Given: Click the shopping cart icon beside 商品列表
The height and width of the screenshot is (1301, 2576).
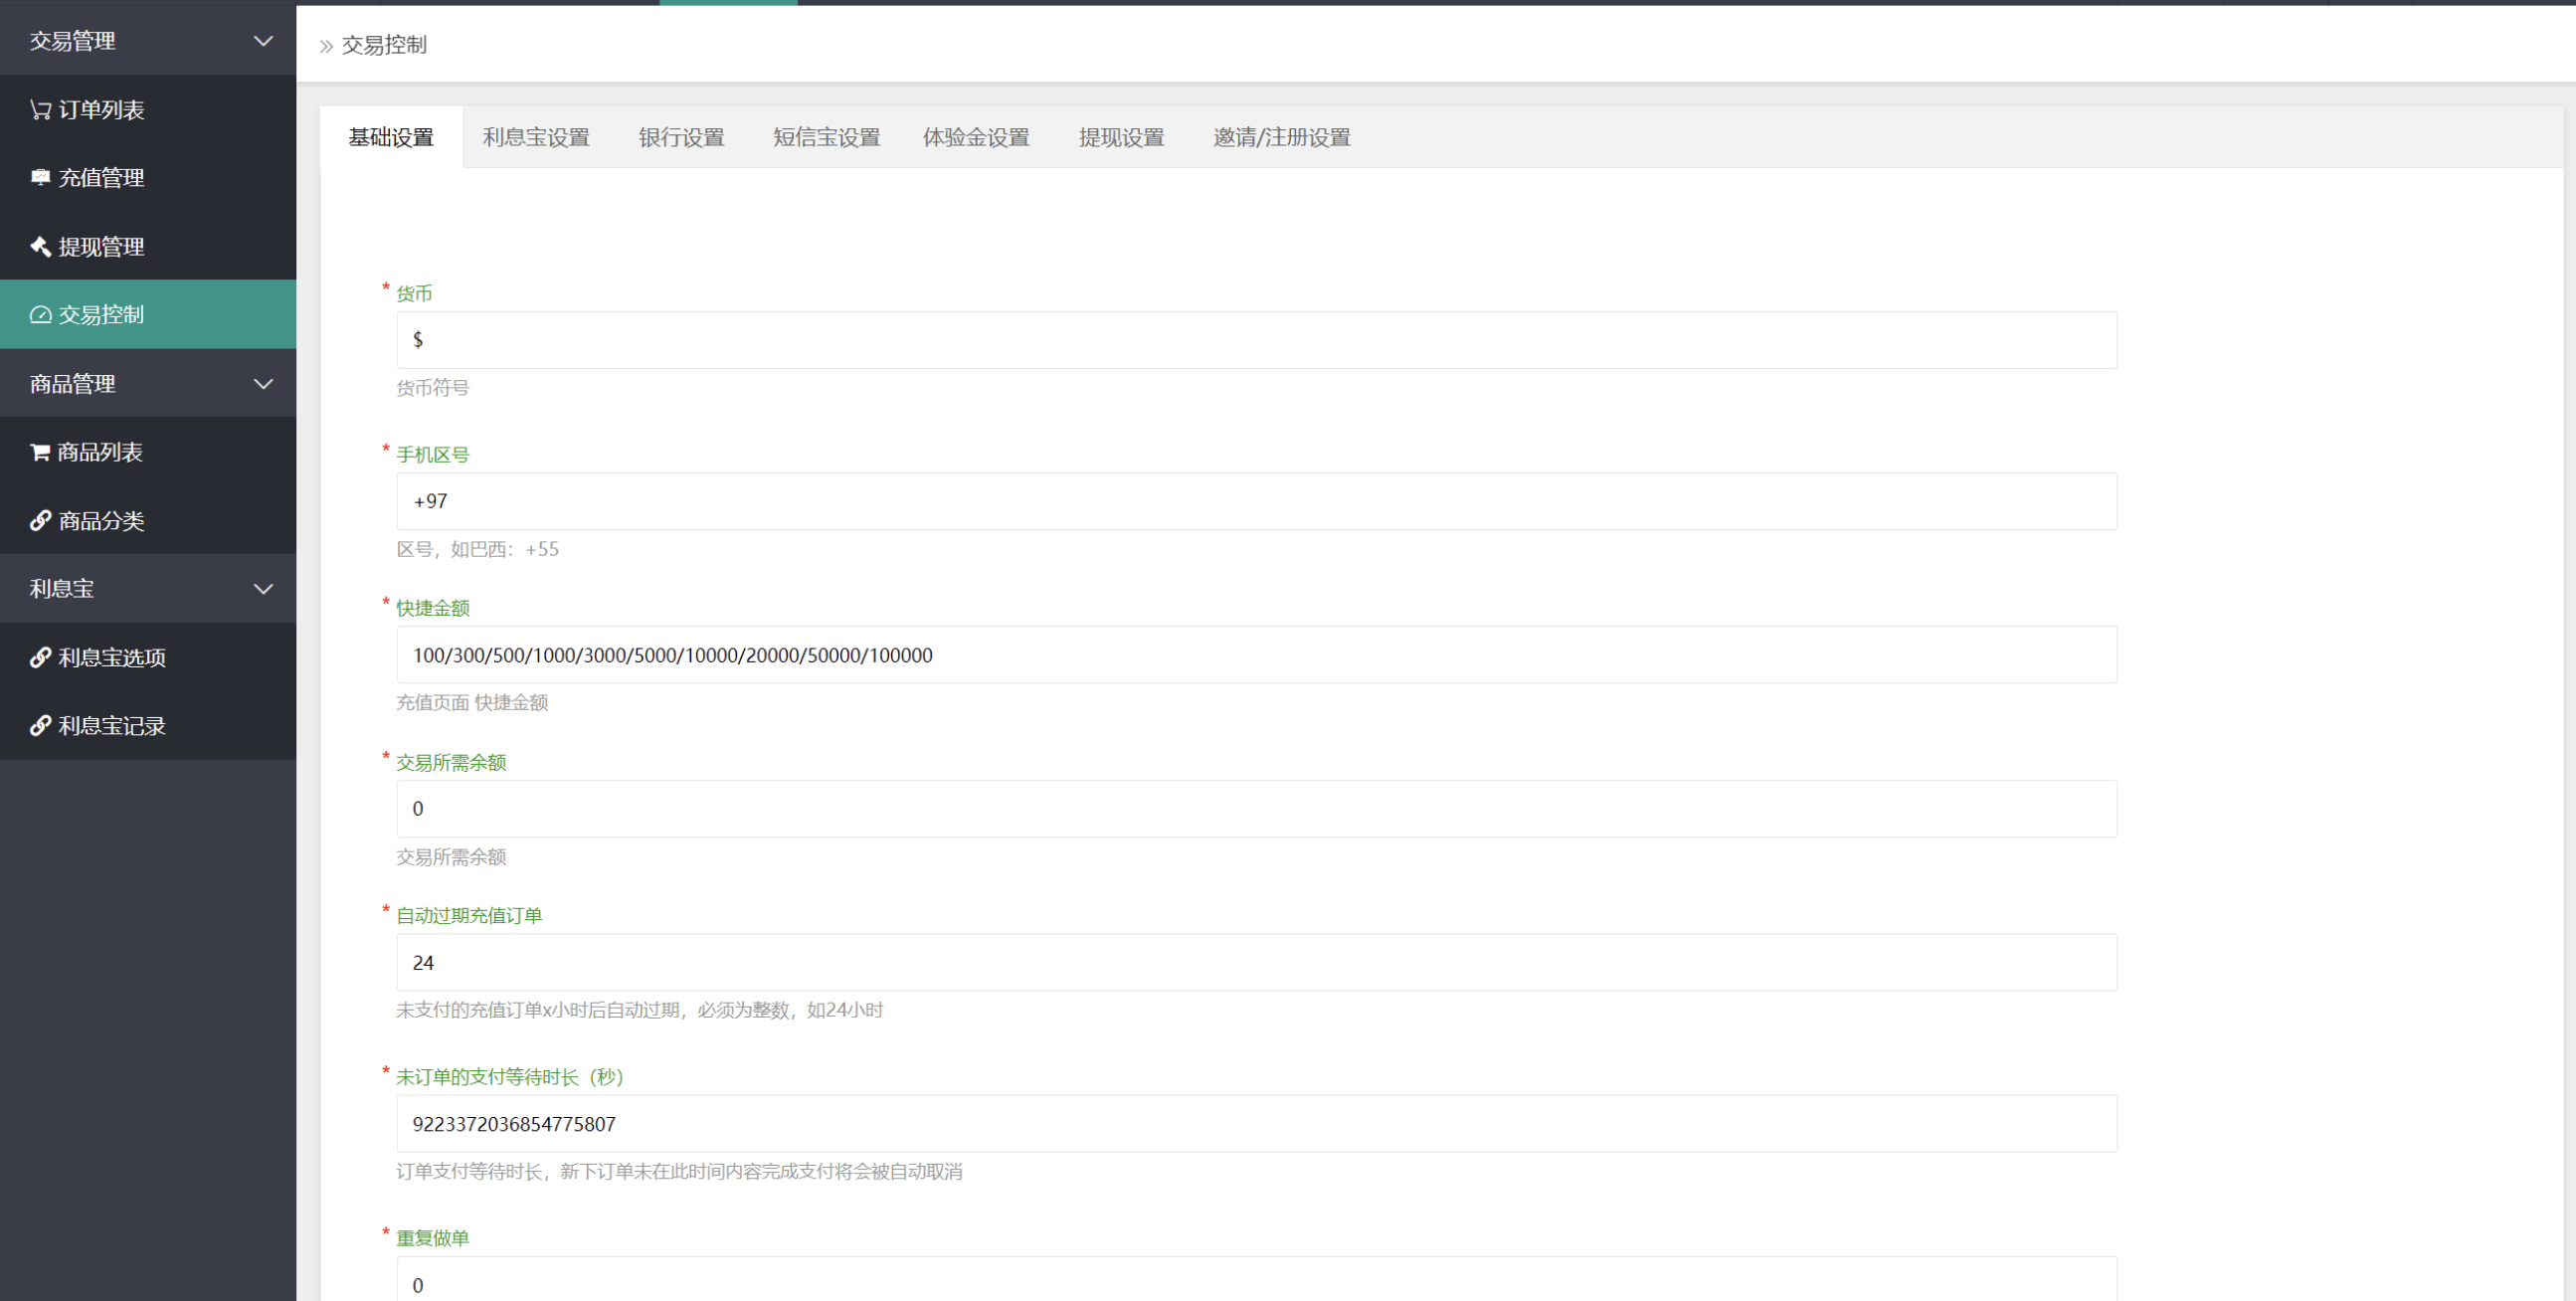Looking at the screenshot, I should pos(40,452).
